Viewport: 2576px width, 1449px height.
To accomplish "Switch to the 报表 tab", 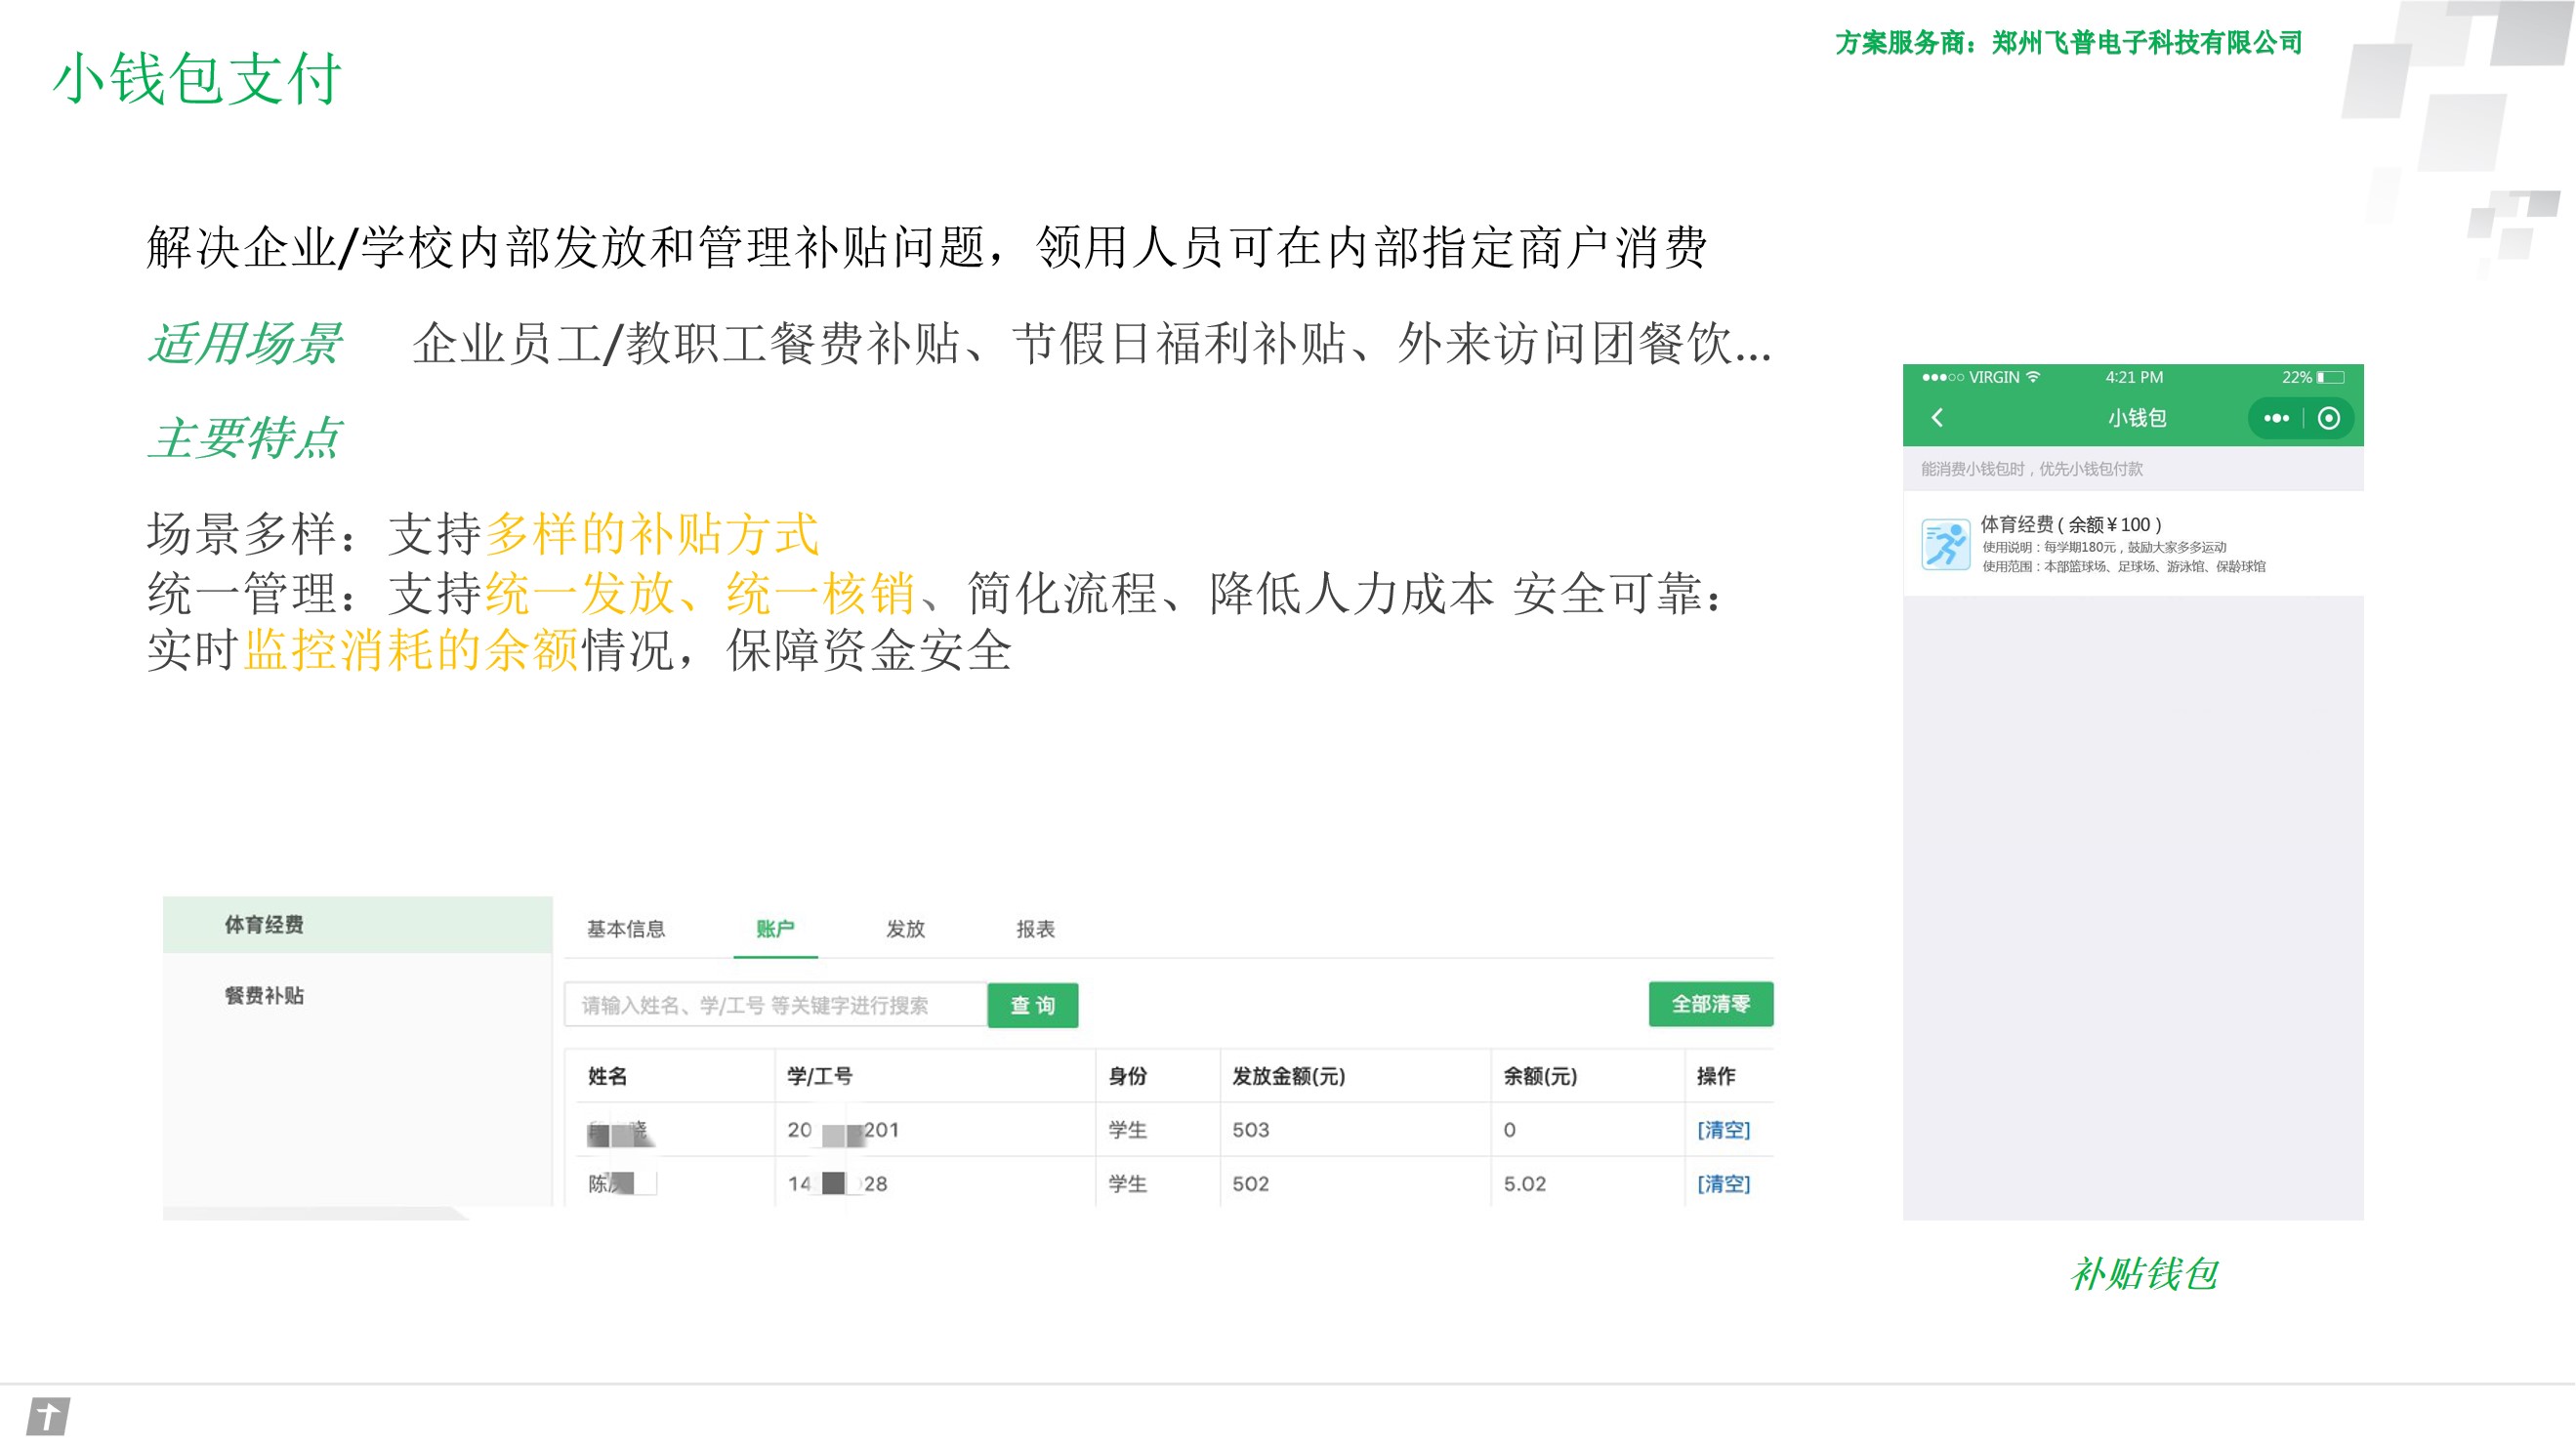I will click(x=1035, y=929).
